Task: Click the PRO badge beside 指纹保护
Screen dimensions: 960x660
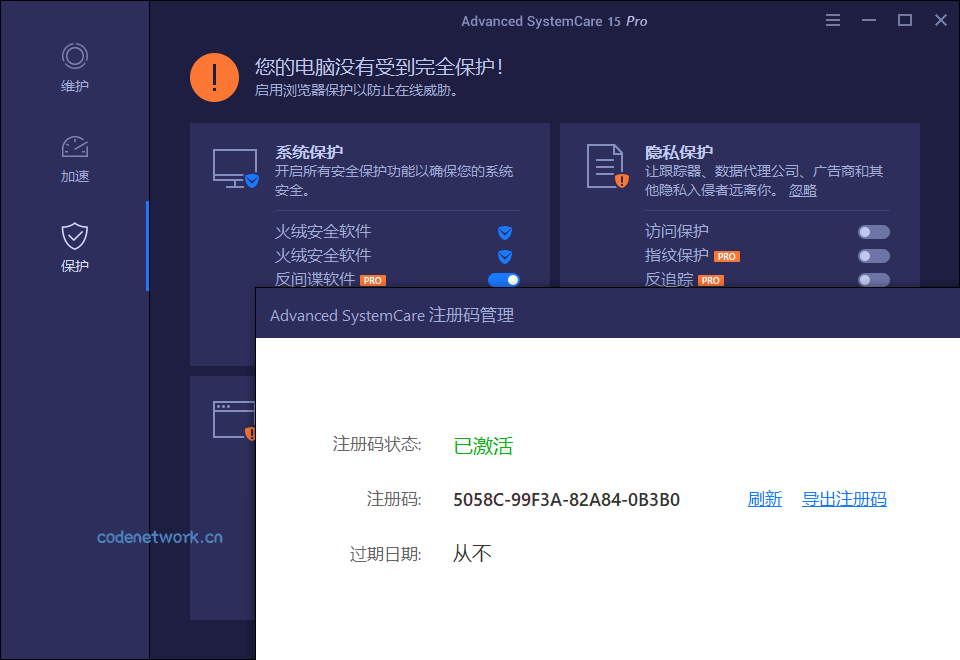Action: pyautogui.click(x=727, y=256)
